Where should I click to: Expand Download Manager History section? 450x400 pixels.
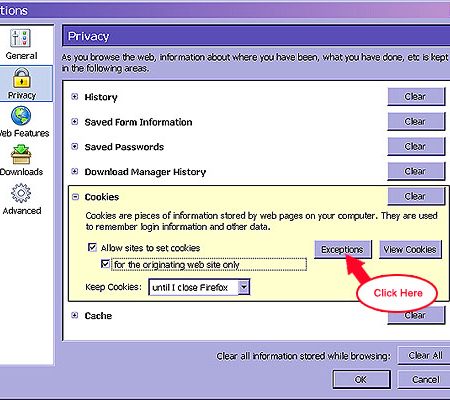[x=75, y=171]
